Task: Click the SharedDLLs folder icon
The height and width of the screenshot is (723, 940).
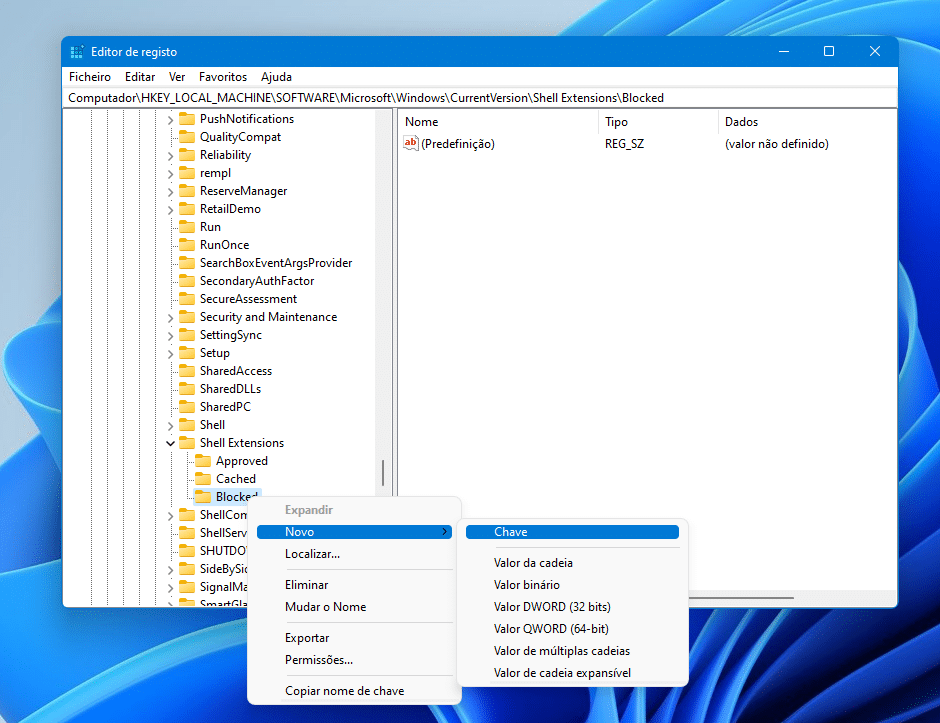Action: [187, 388]
